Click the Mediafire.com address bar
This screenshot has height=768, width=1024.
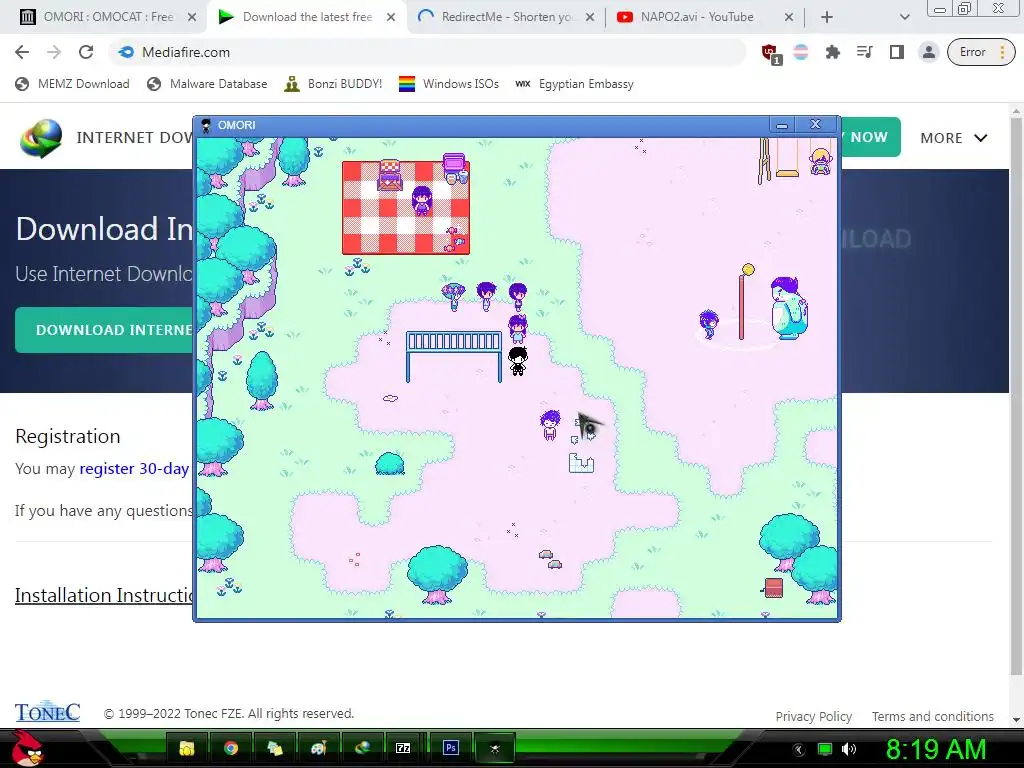click(427, 52)
